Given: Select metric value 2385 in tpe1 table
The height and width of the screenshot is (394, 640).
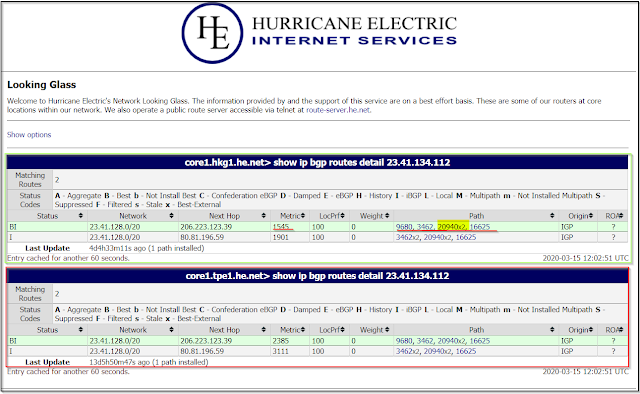Looking at the screenshot, I should coord(281,341).
